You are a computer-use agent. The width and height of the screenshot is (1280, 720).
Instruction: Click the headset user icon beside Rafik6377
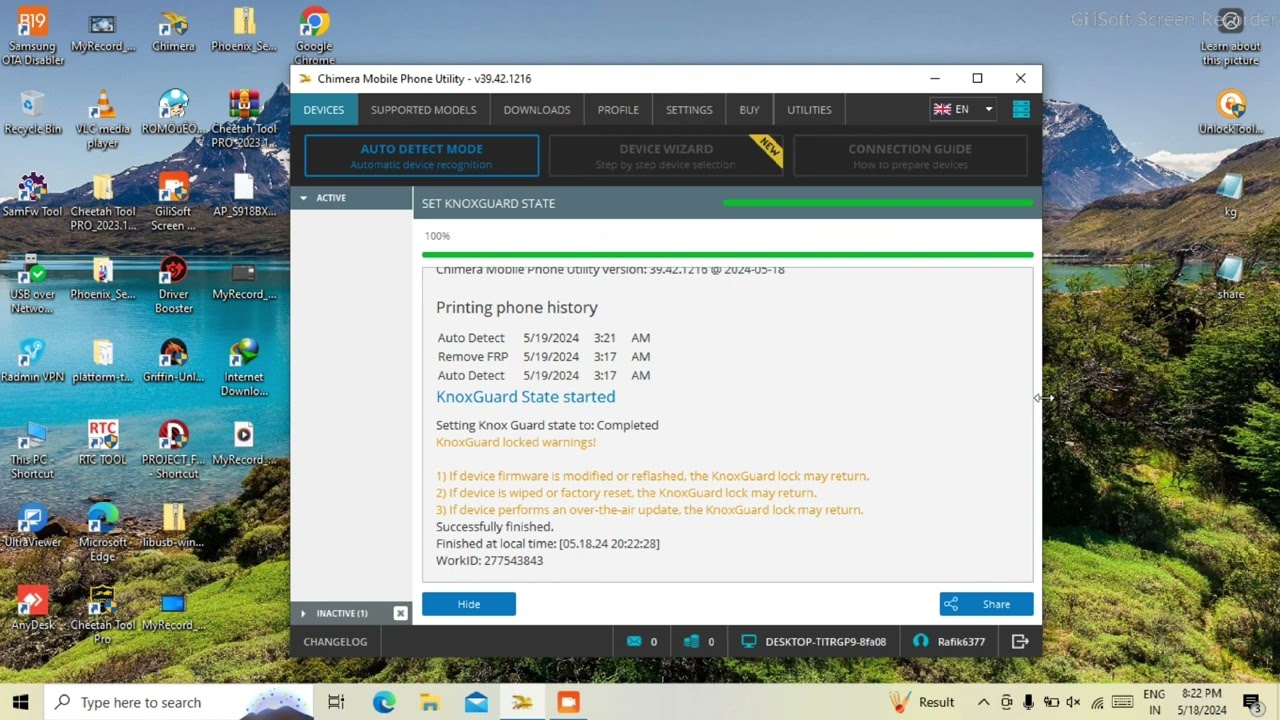pyautogui.click(x=920, y=641)
